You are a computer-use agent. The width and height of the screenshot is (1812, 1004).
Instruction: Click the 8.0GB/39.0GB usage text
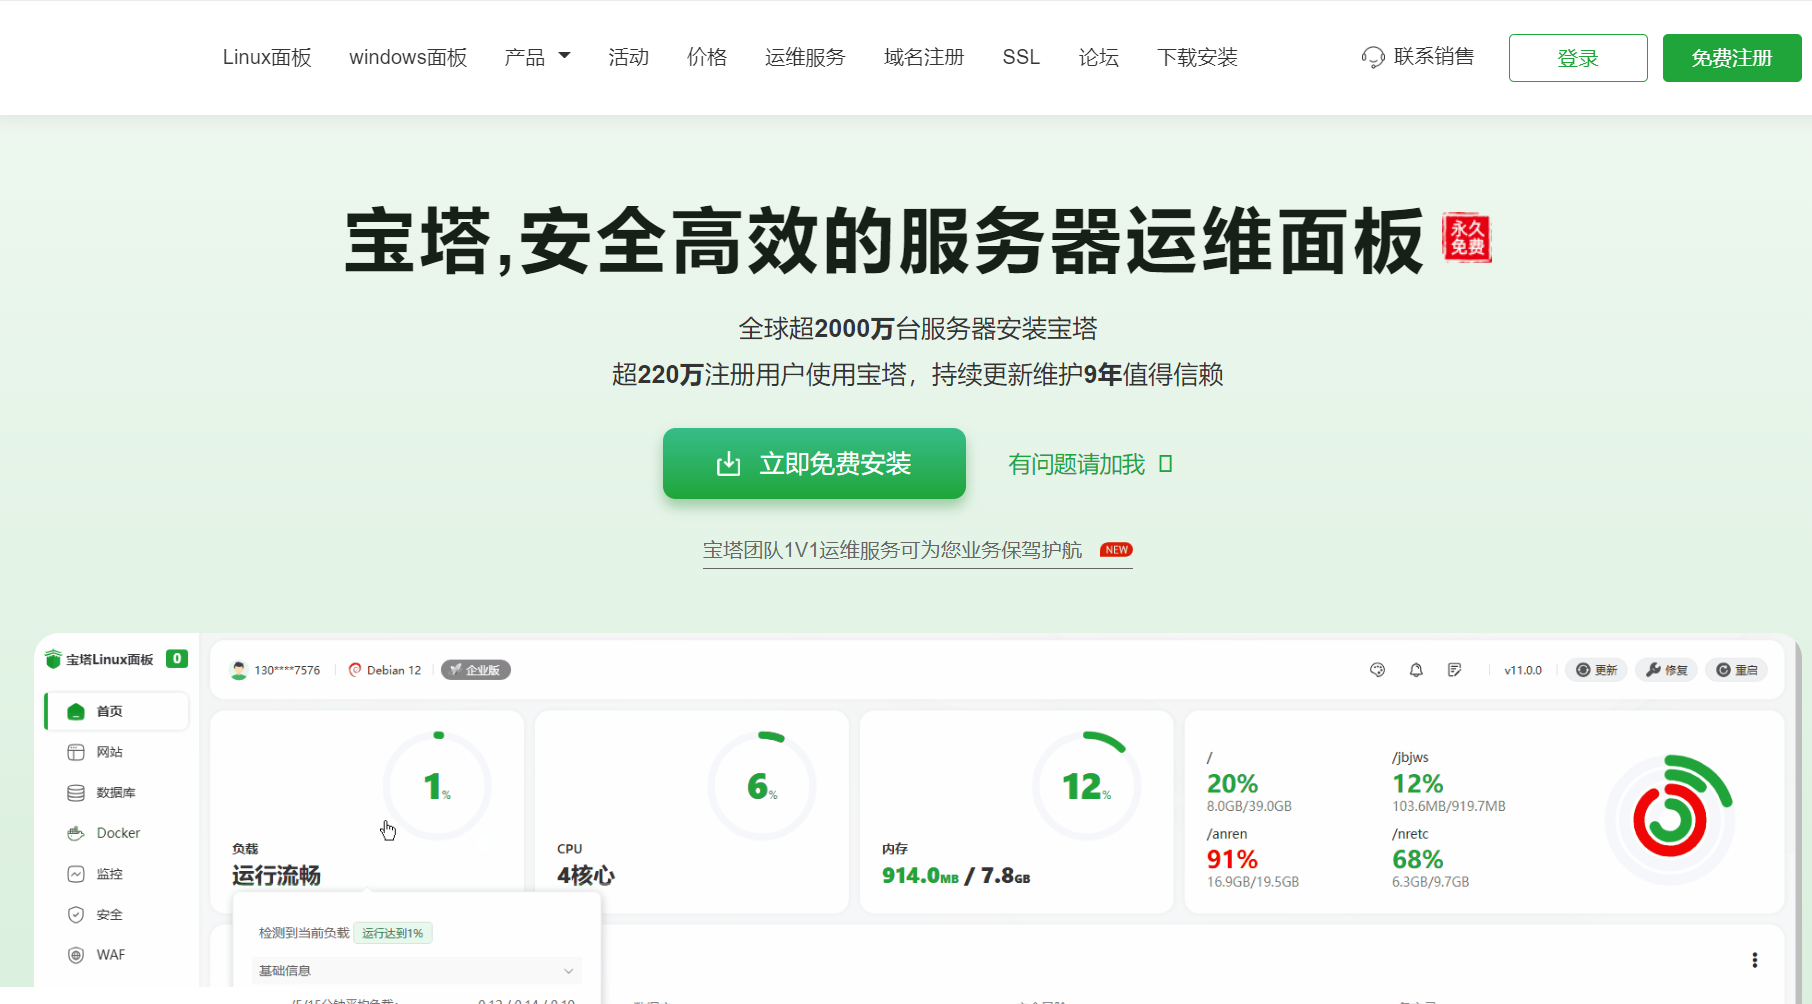coord(1249,806)
